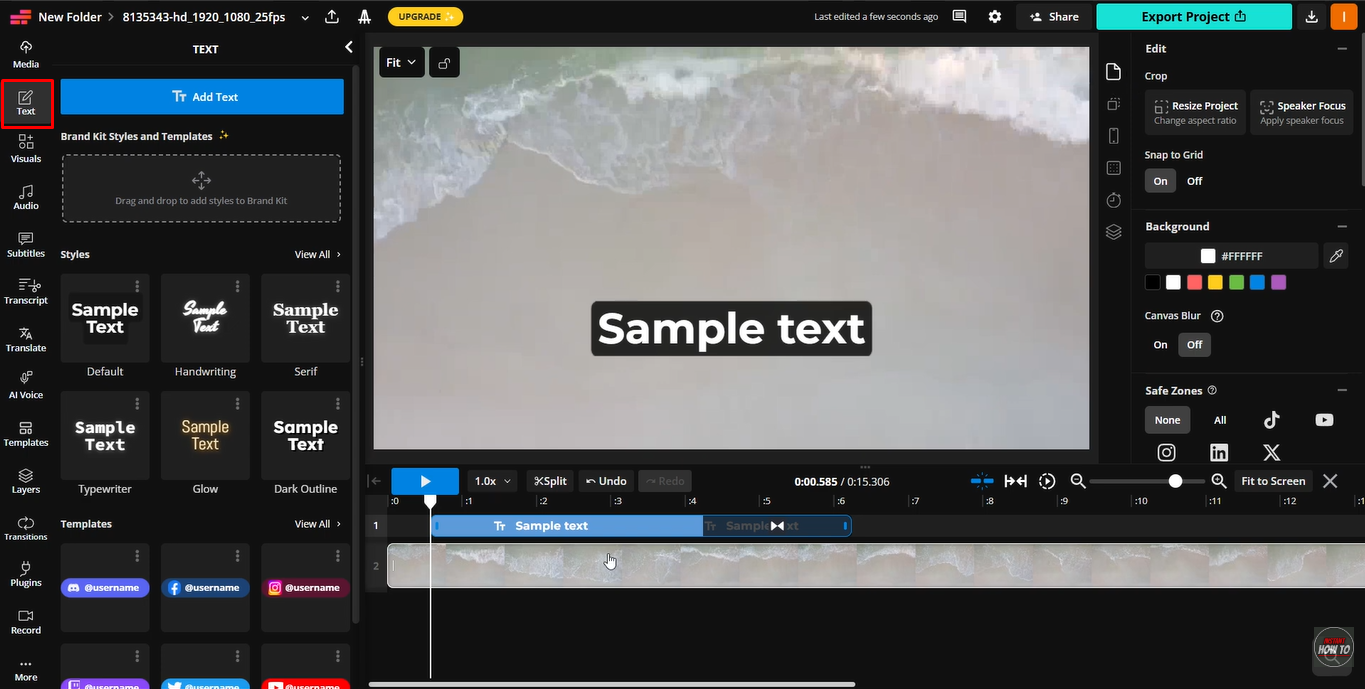The image size is (1365, 689).
Task: Open the 1.0x playback speed dropdown
Action: (x=491, y=480)
